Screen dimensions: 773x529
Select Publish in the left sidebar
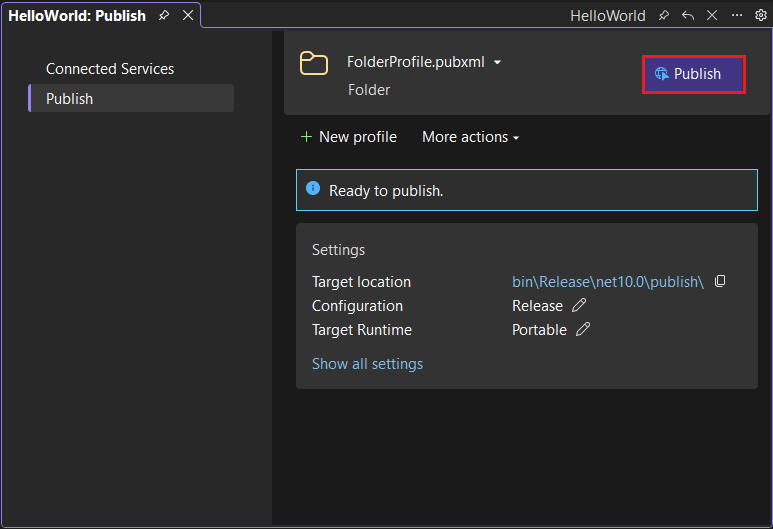(x=70, y=99)
